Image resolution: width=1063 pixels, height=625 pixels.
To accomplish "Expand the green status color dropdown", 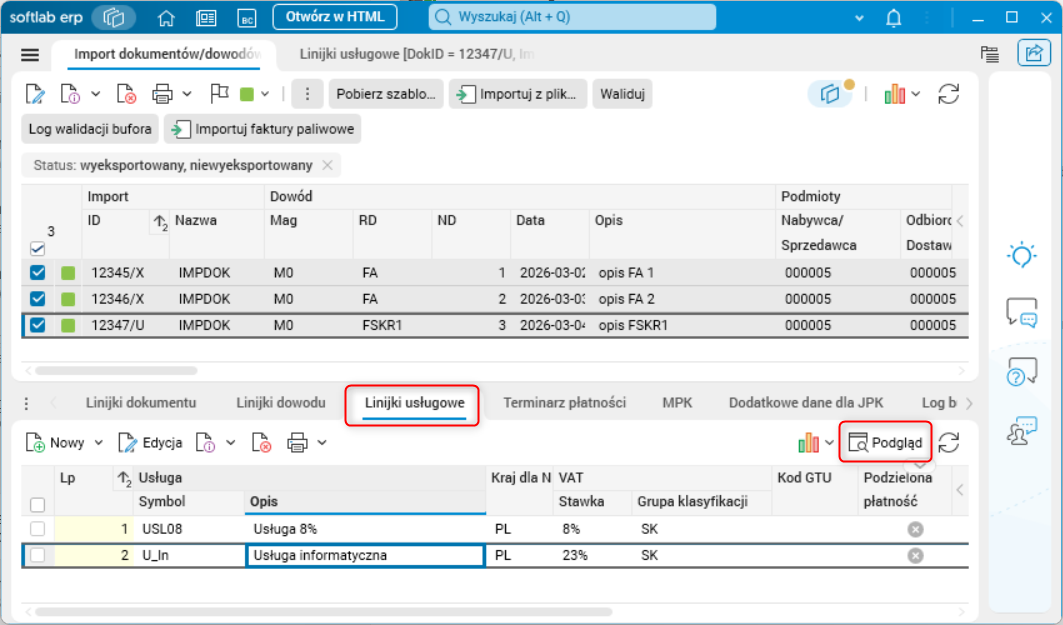I will pyautogui.click(x=265, y=94).
